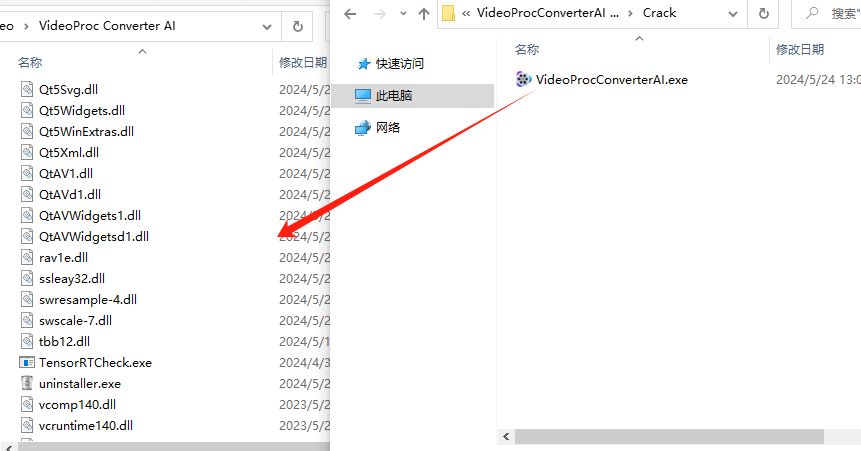
Task: Click the search magnifier icon in Crack window
Action: (x=812, y=13)
